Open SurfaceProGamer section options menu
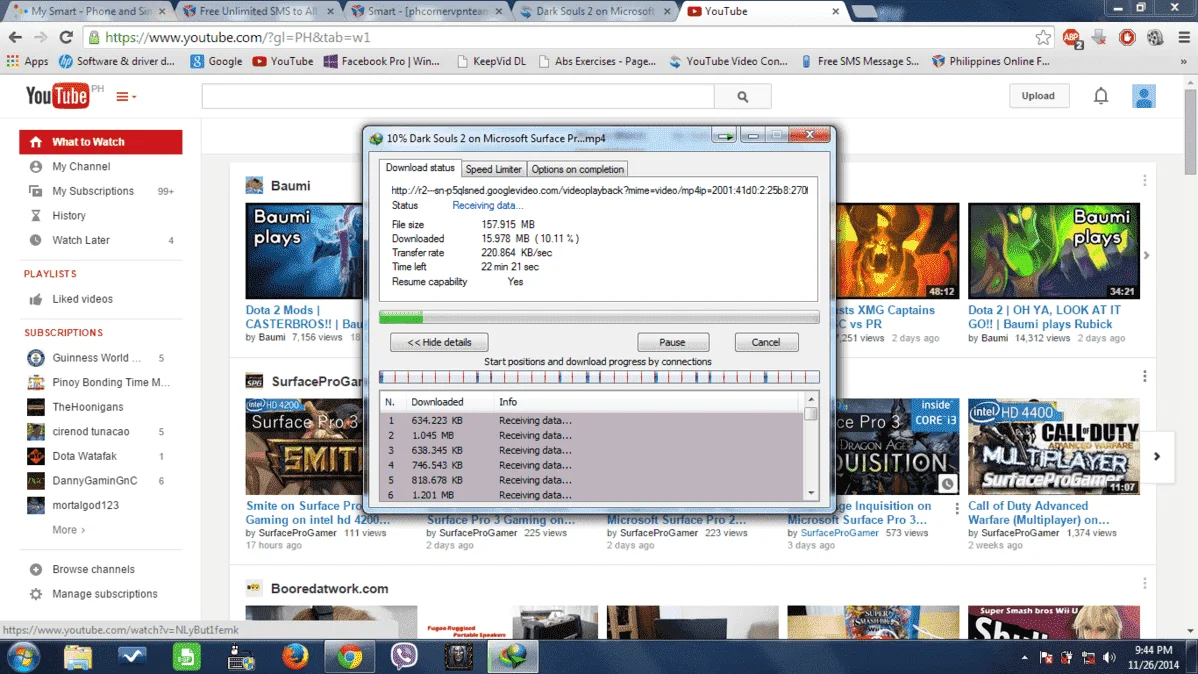1198x674 pixels. pos(1145,376)
